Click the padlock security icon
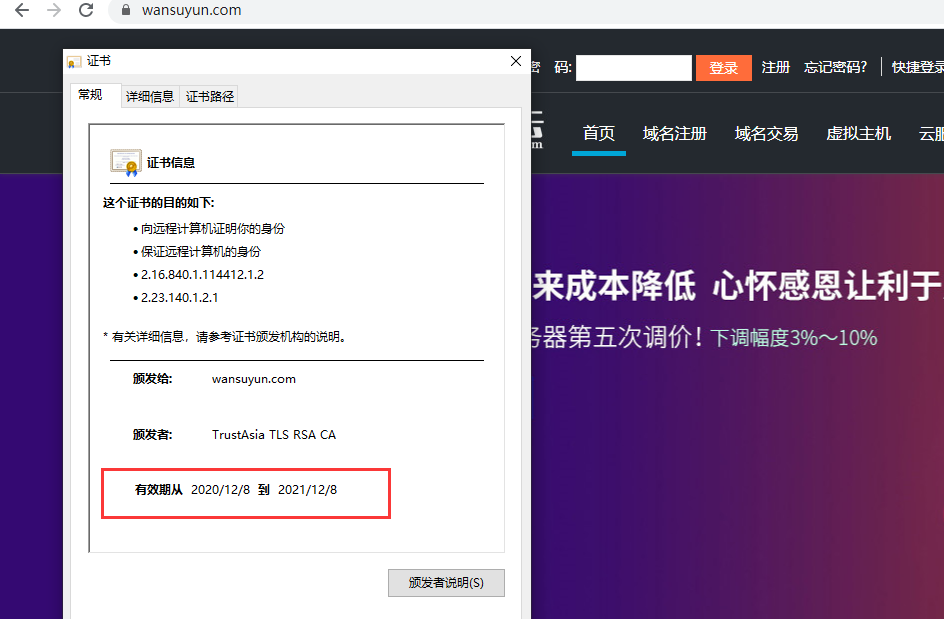Screen dimensions: 944x619 pyautogui.click(x=126, y=10)
